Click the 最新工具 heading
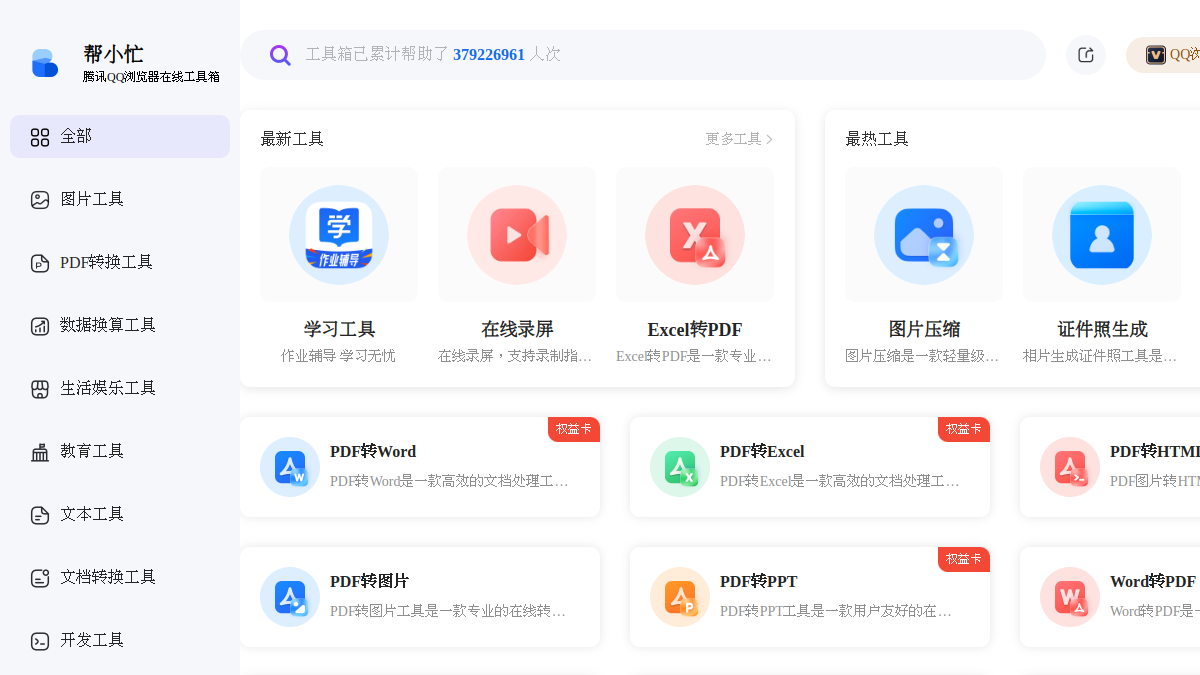 (x=292, y=139)
